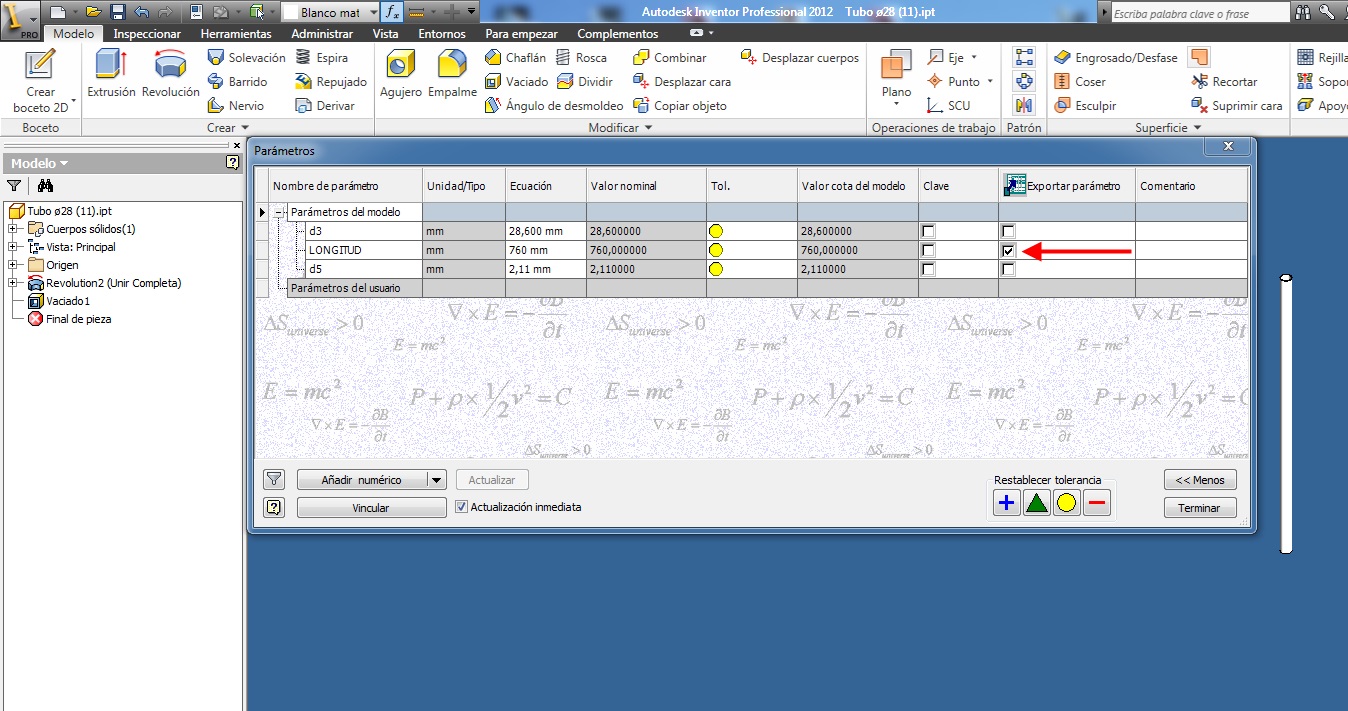Image resolution: width=1348 pixels, height=711 pixels.
Task: Select the Revolución tool
Action: click(171, 76)
